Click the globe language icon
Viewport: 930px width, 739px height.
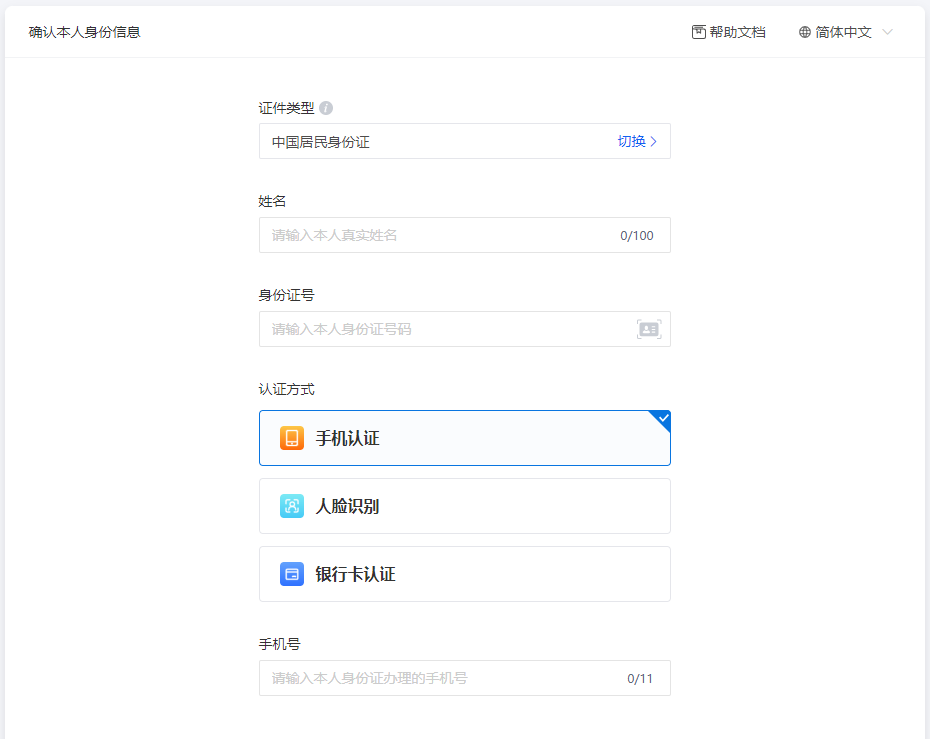click(x=805, y=32)
